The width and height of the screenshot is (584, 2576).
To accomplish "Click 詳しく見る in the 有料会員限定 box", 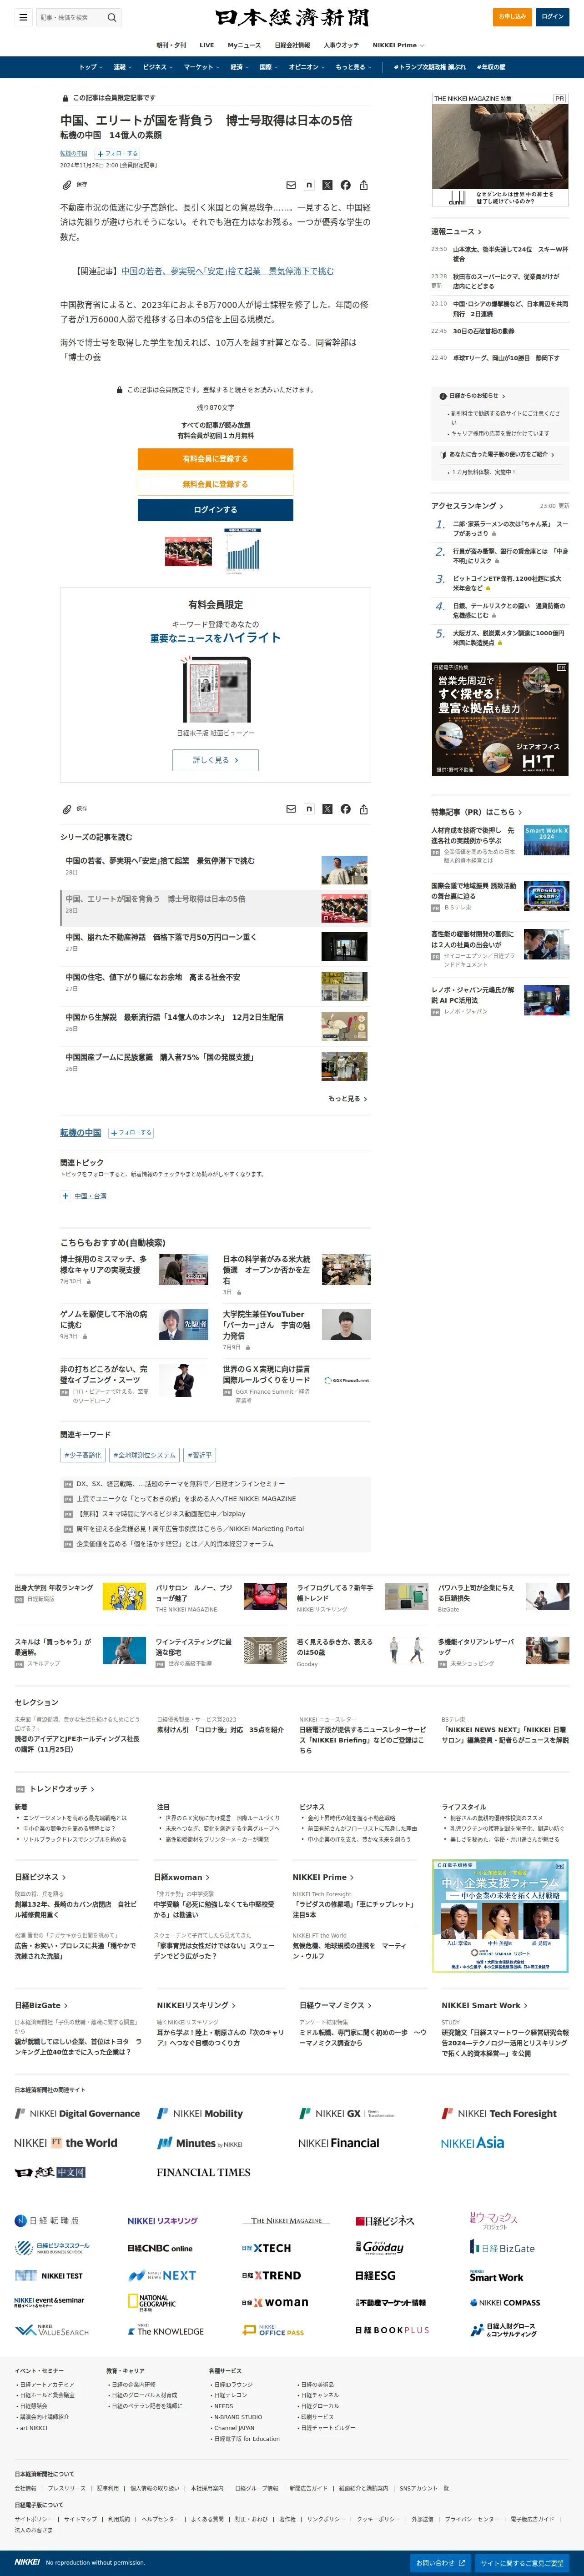I will [x=215, y=760].
